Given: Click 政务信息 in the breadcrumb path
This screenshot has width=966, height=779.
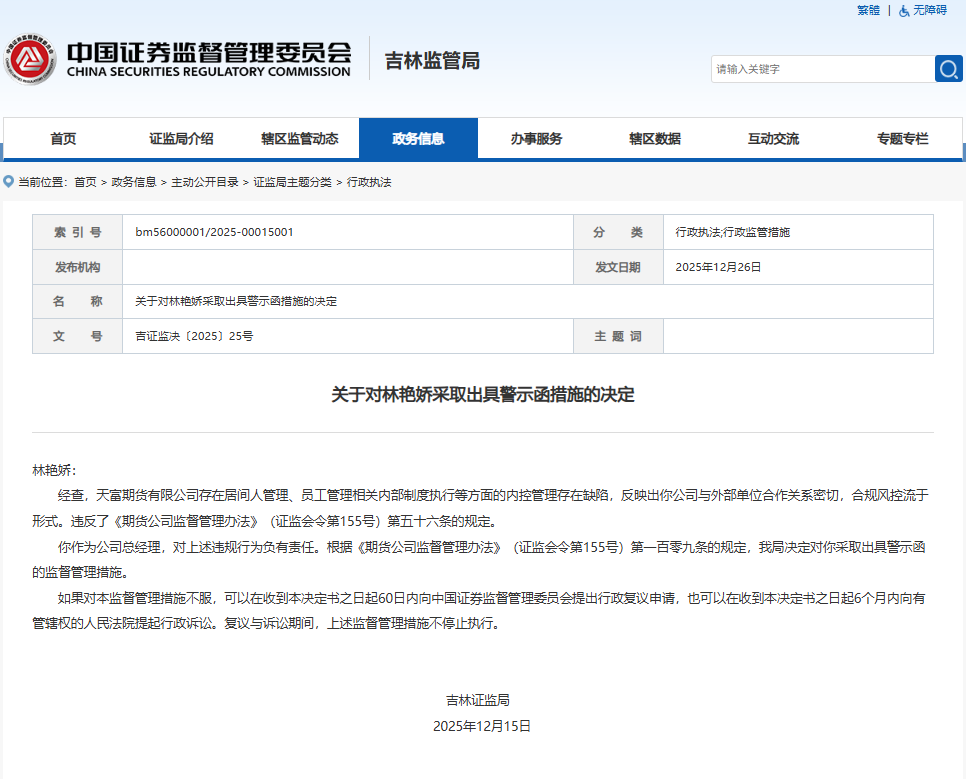Looking at the screenshot, I should coord(133,182).
